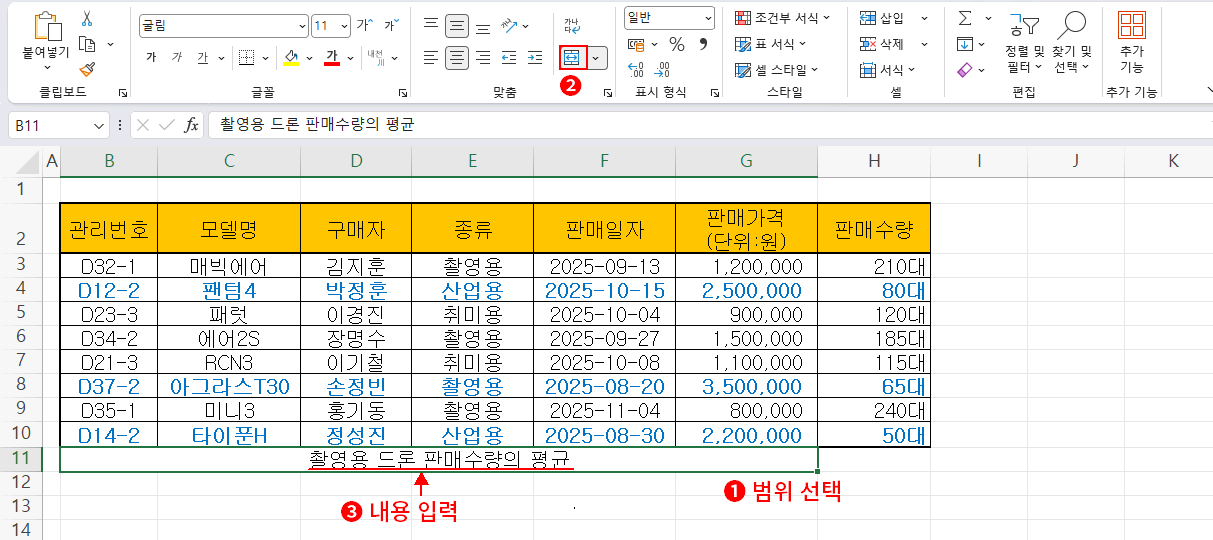Open the font size 11 dropdown
Viewport: 1213px width, 540px height.
(x=331, y=25)
